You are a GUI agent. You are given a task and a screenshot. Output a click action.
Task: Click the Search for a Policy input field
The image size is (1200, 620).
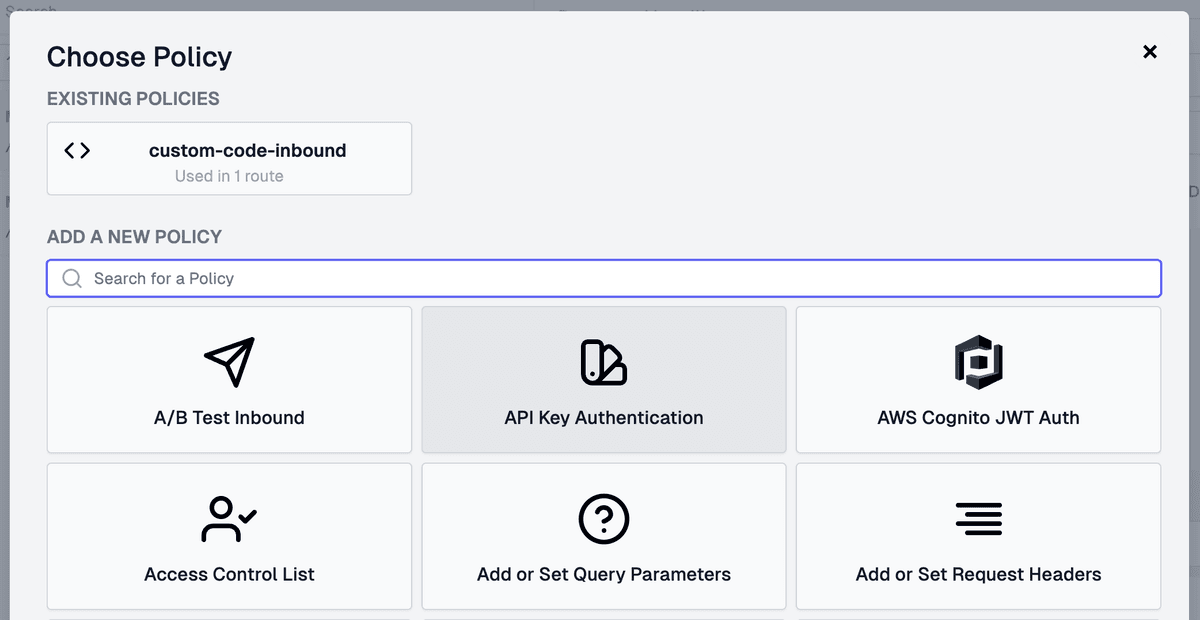point(400,278)
